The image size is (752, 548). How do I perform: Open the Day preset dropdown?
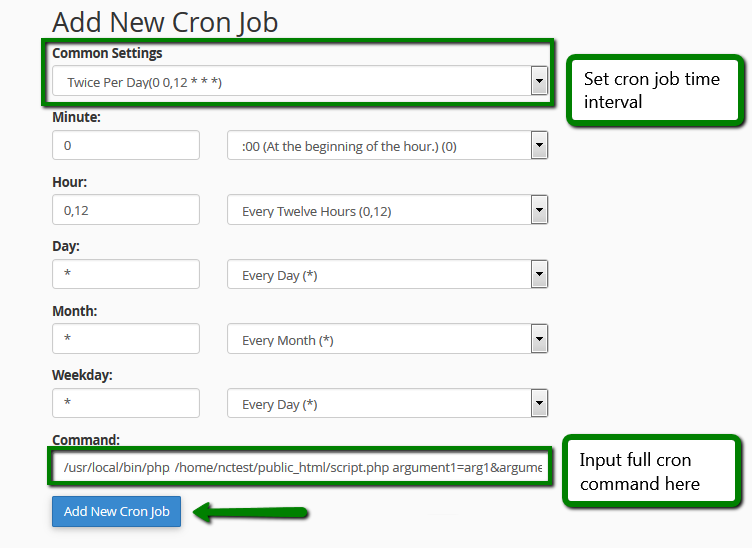(380, 275)
